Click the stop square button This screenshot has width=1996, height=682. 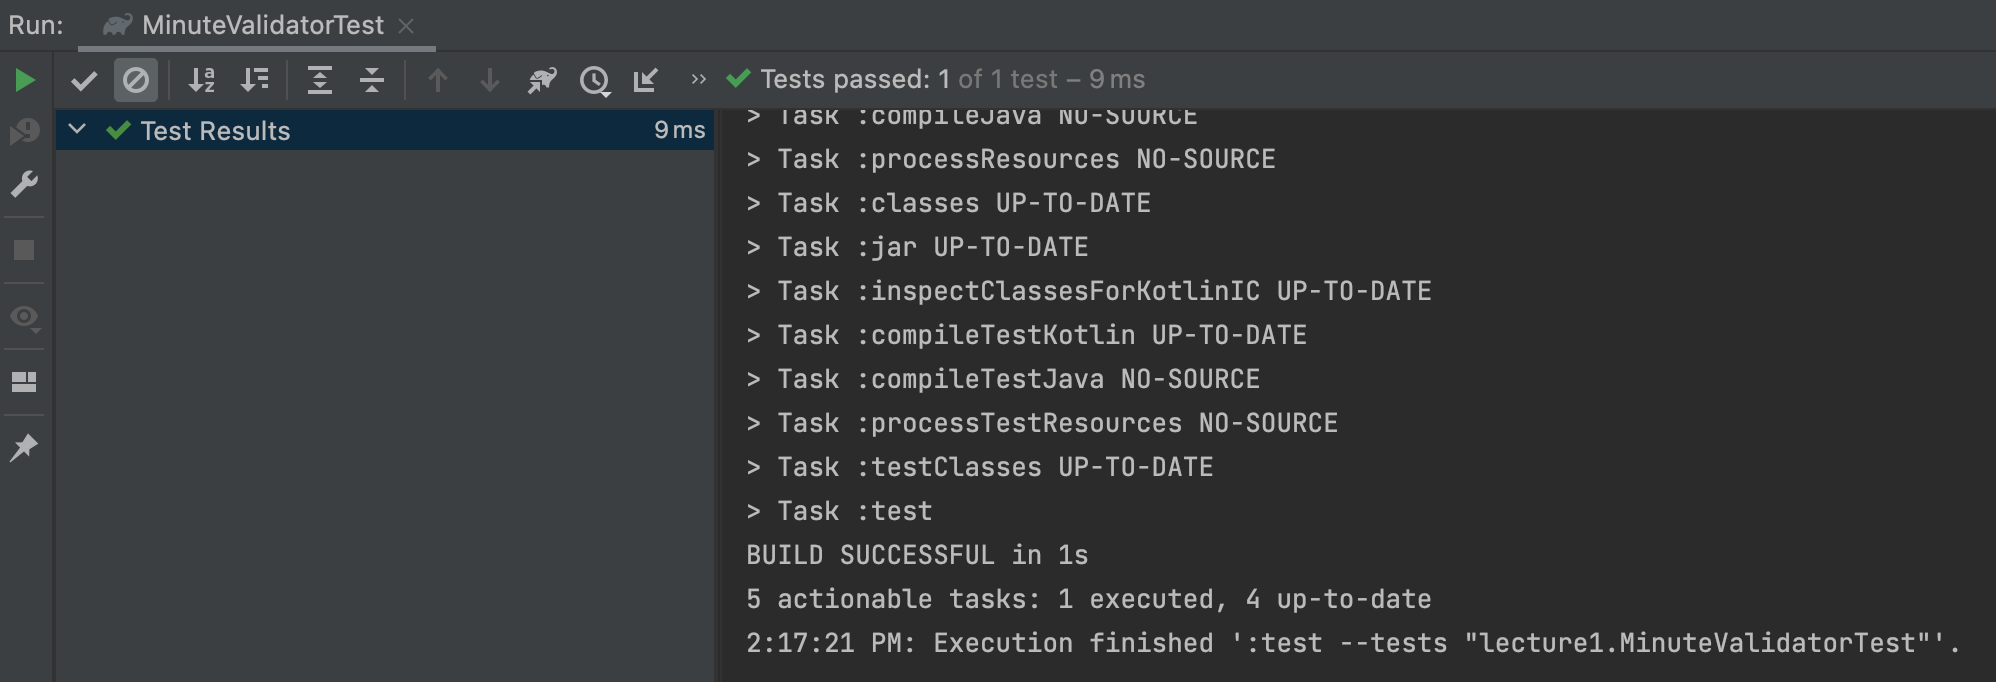click(24, 250)
